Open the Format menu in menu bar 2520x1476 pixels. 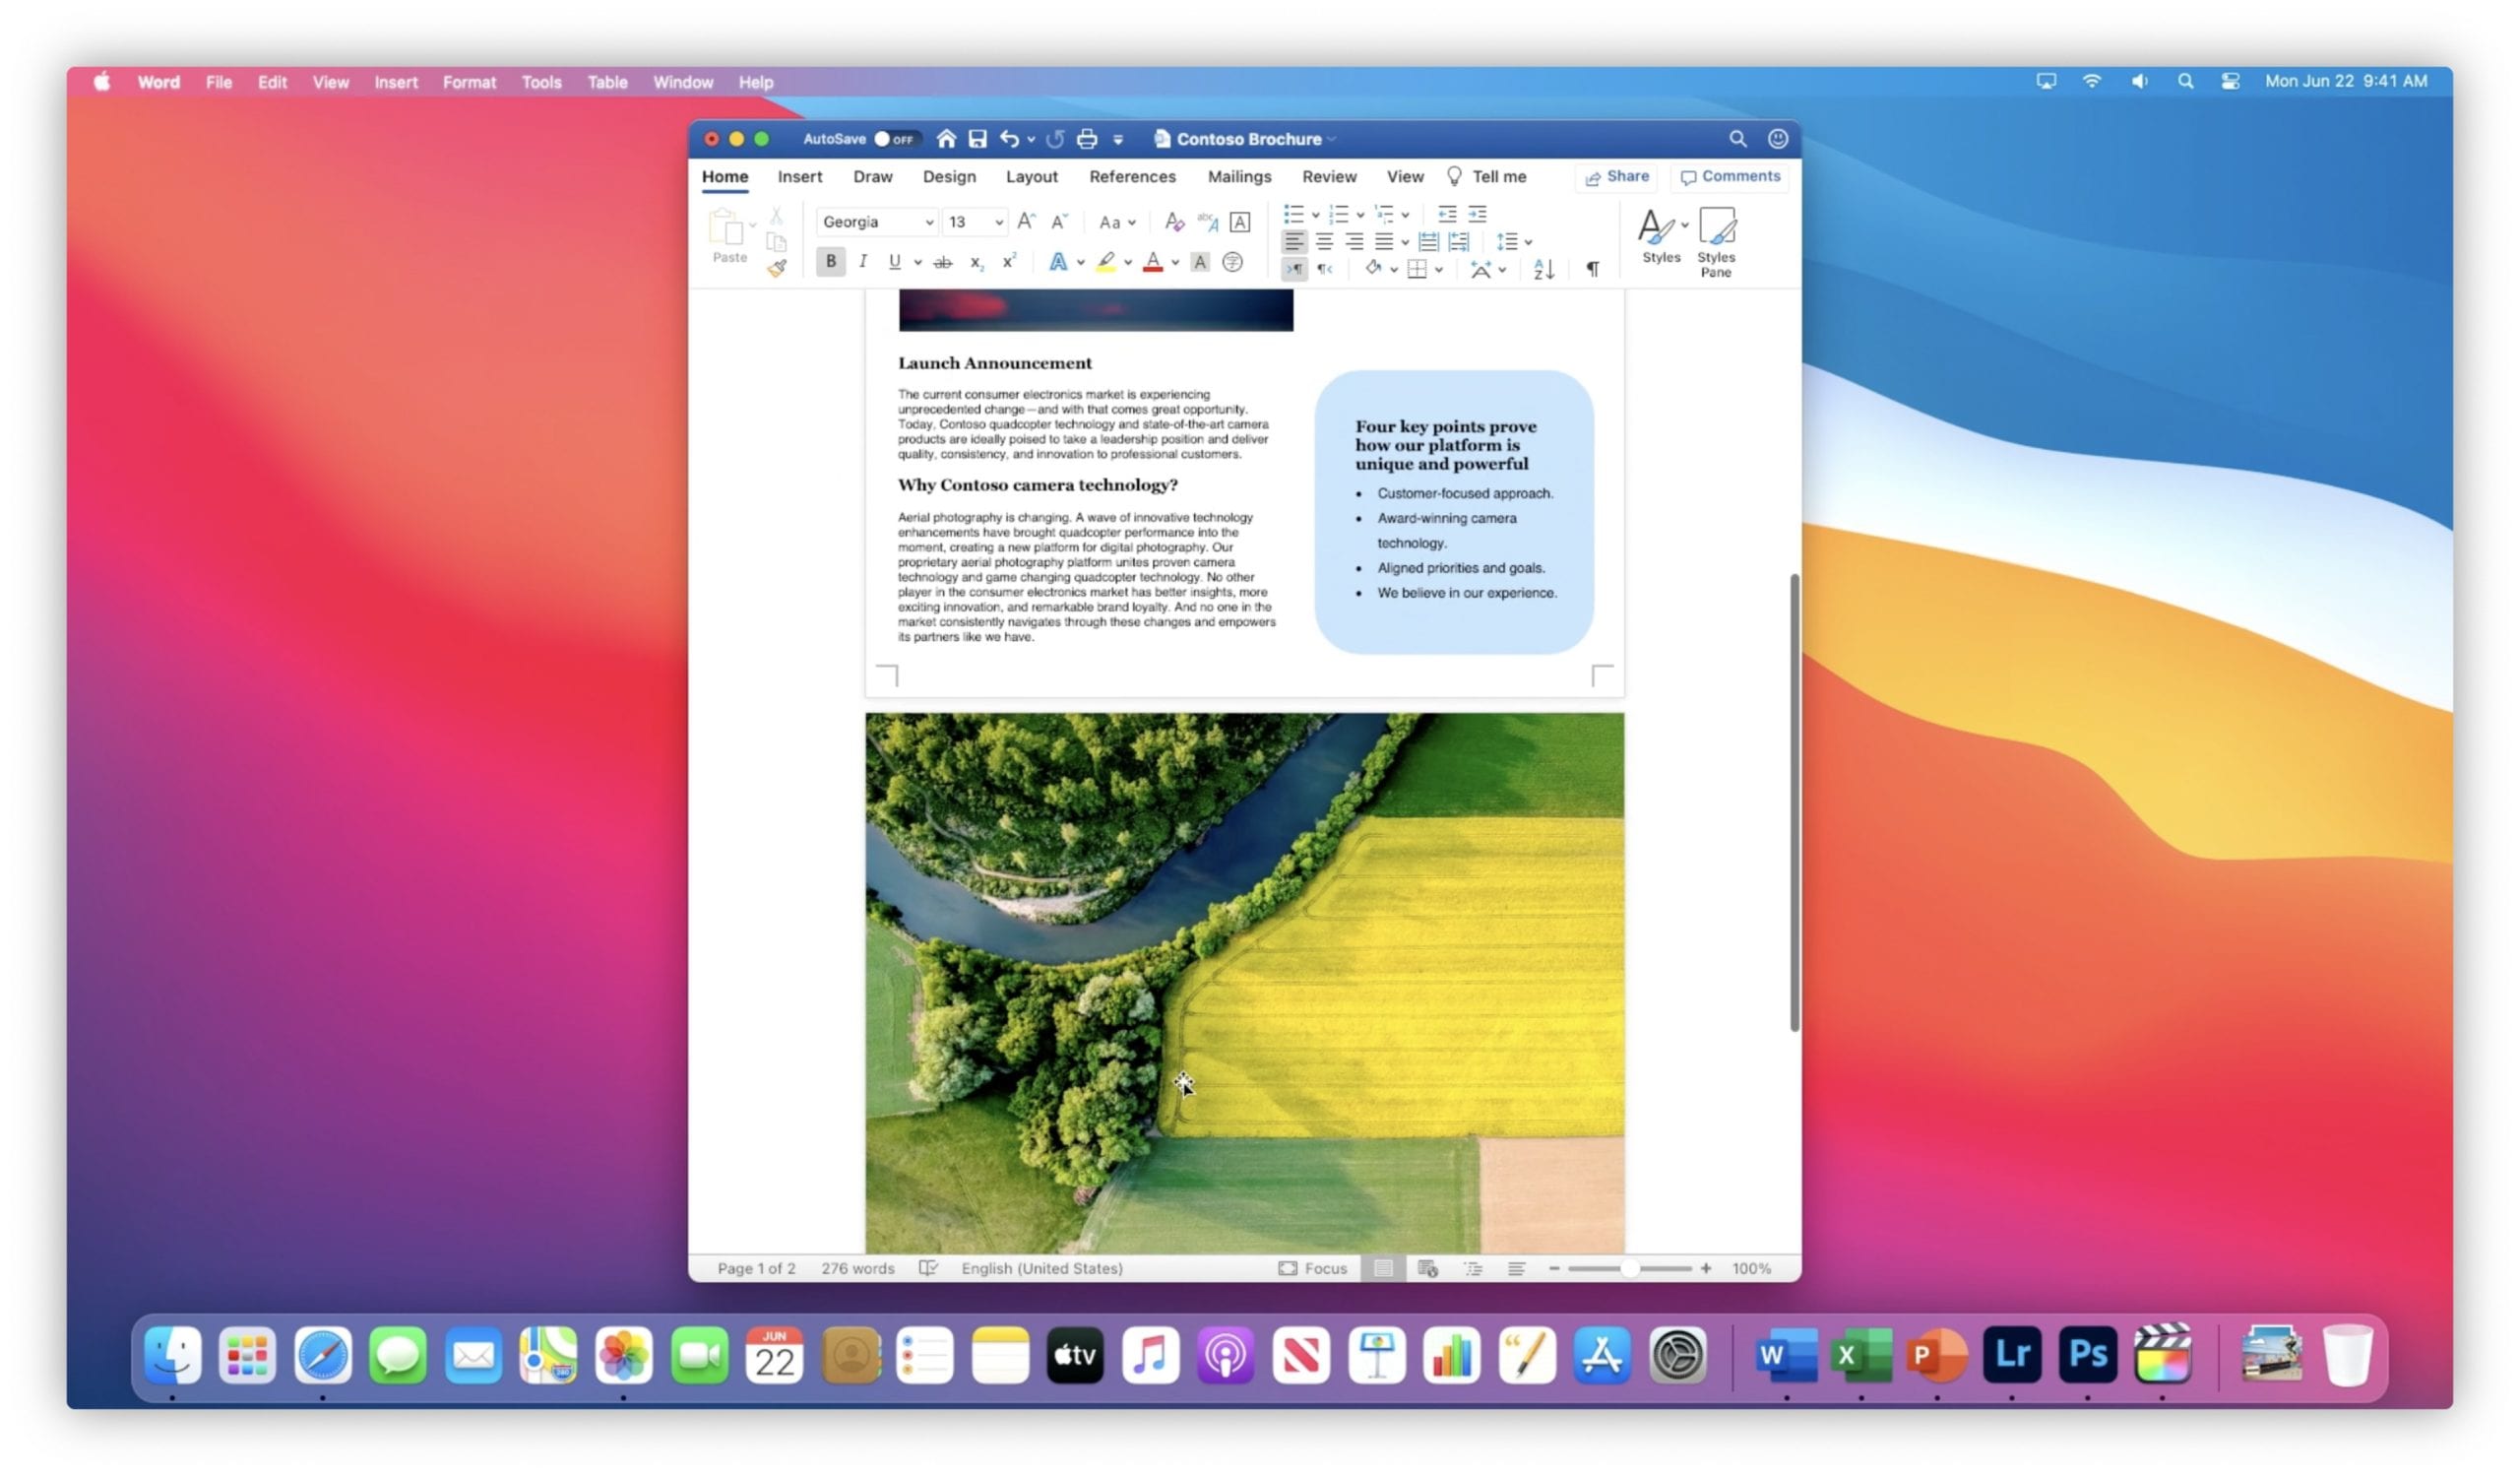coord(469,82)
